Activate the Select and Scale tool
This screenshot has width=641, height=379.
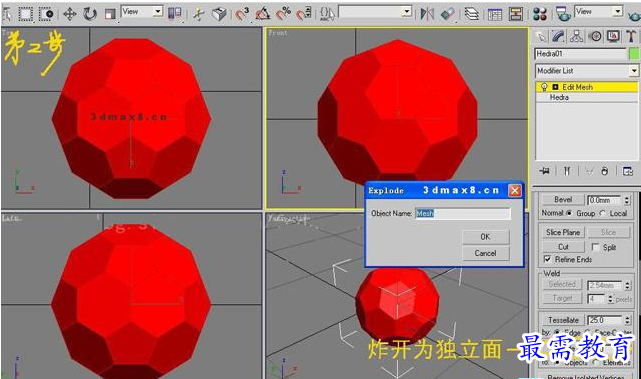pyautogui.click(x=110, y=14)
